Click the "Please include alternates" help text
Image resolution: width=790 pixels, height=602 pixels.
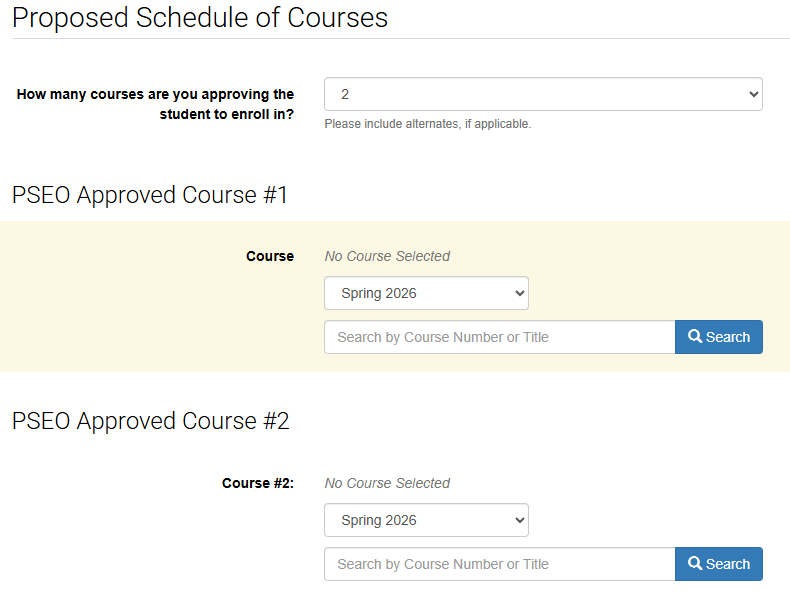tap(427, 124)
